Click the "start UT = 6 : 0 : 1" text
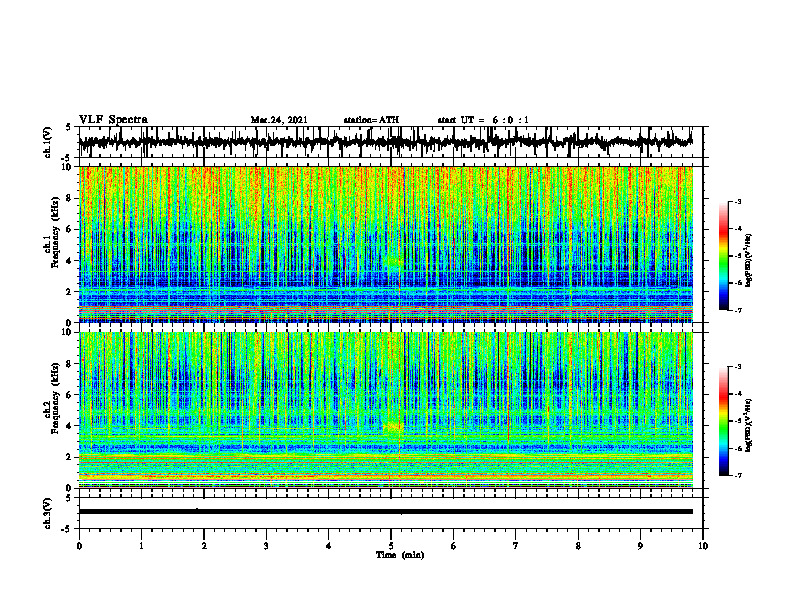Image resolution: width=792 pixels, height=612 pixels. click(x=483, y=120)
